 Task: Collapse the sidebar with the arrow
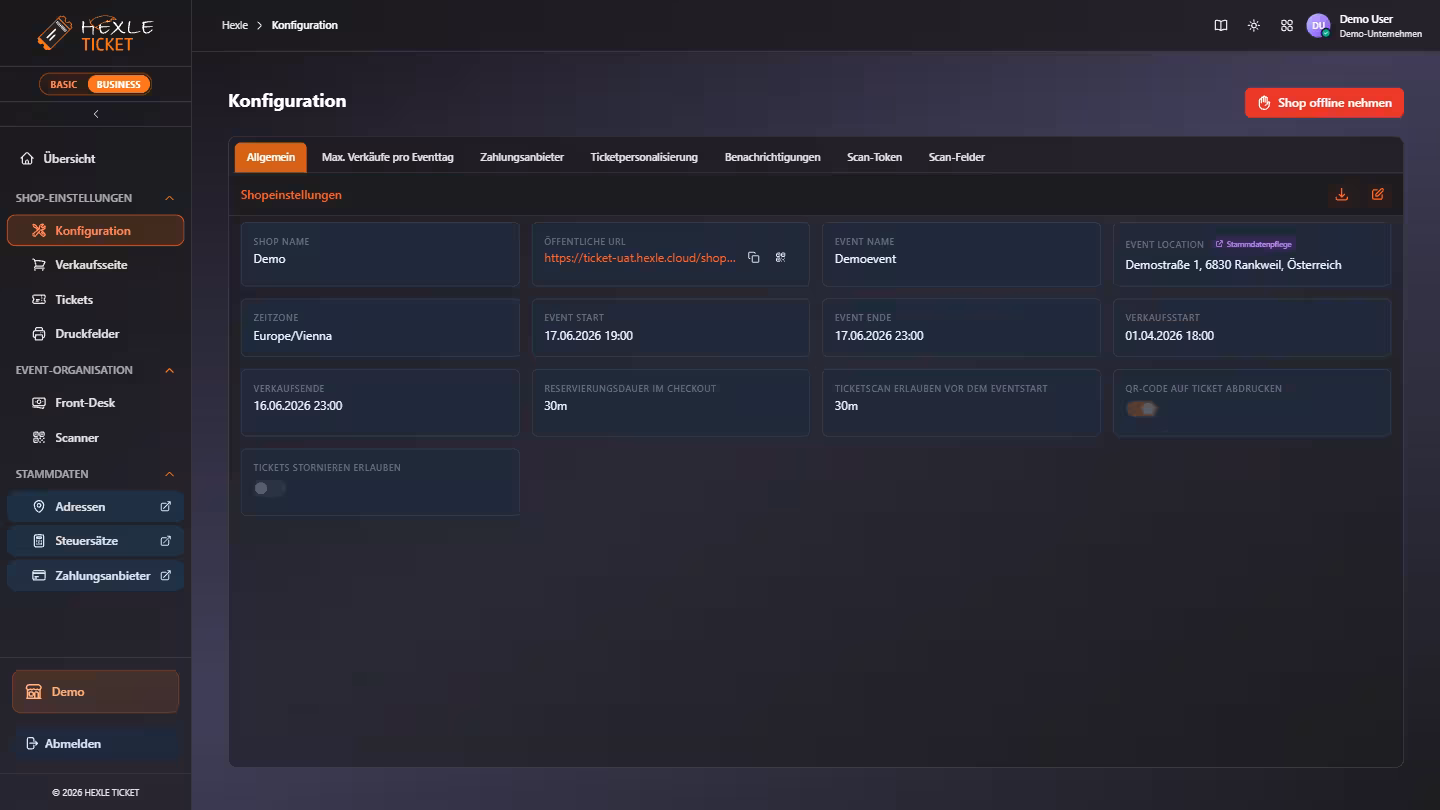96,114
